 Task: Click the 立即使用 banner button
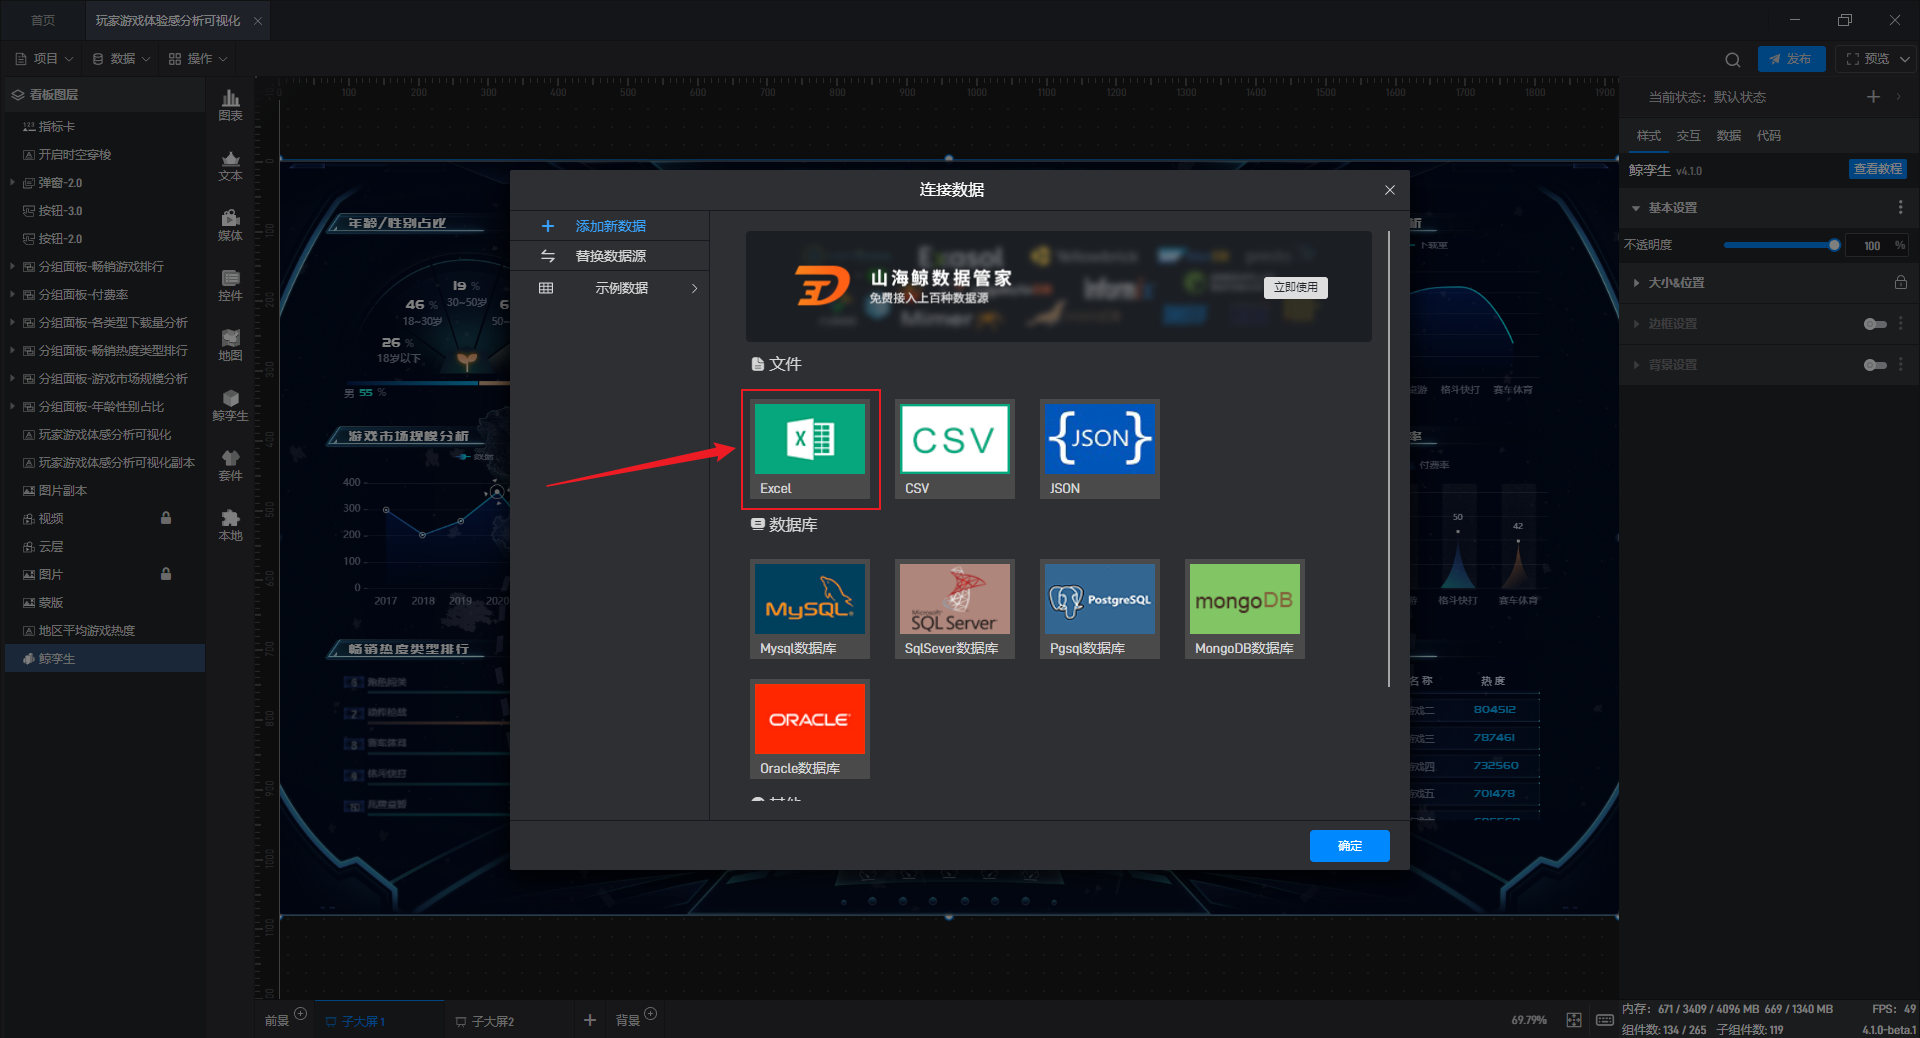[x=1296, y=287]
